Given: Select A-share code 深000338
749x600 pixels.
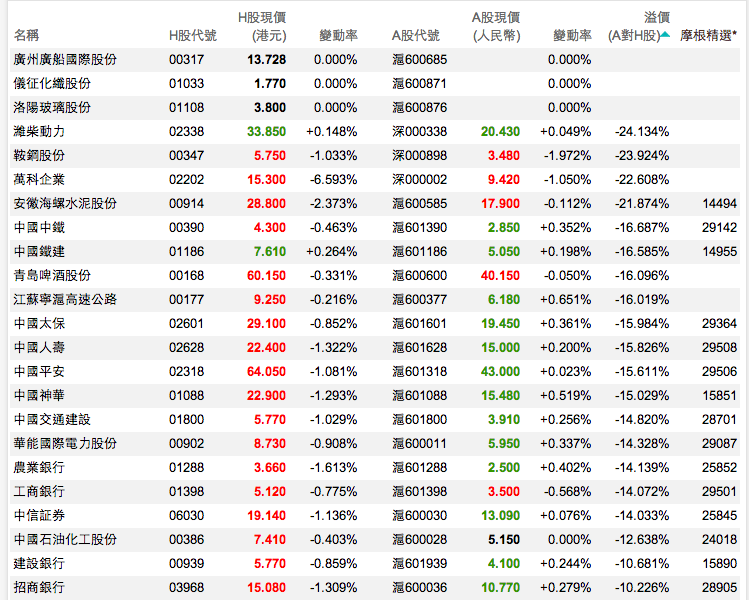Looking at the screenshot, I should (419, 131).
